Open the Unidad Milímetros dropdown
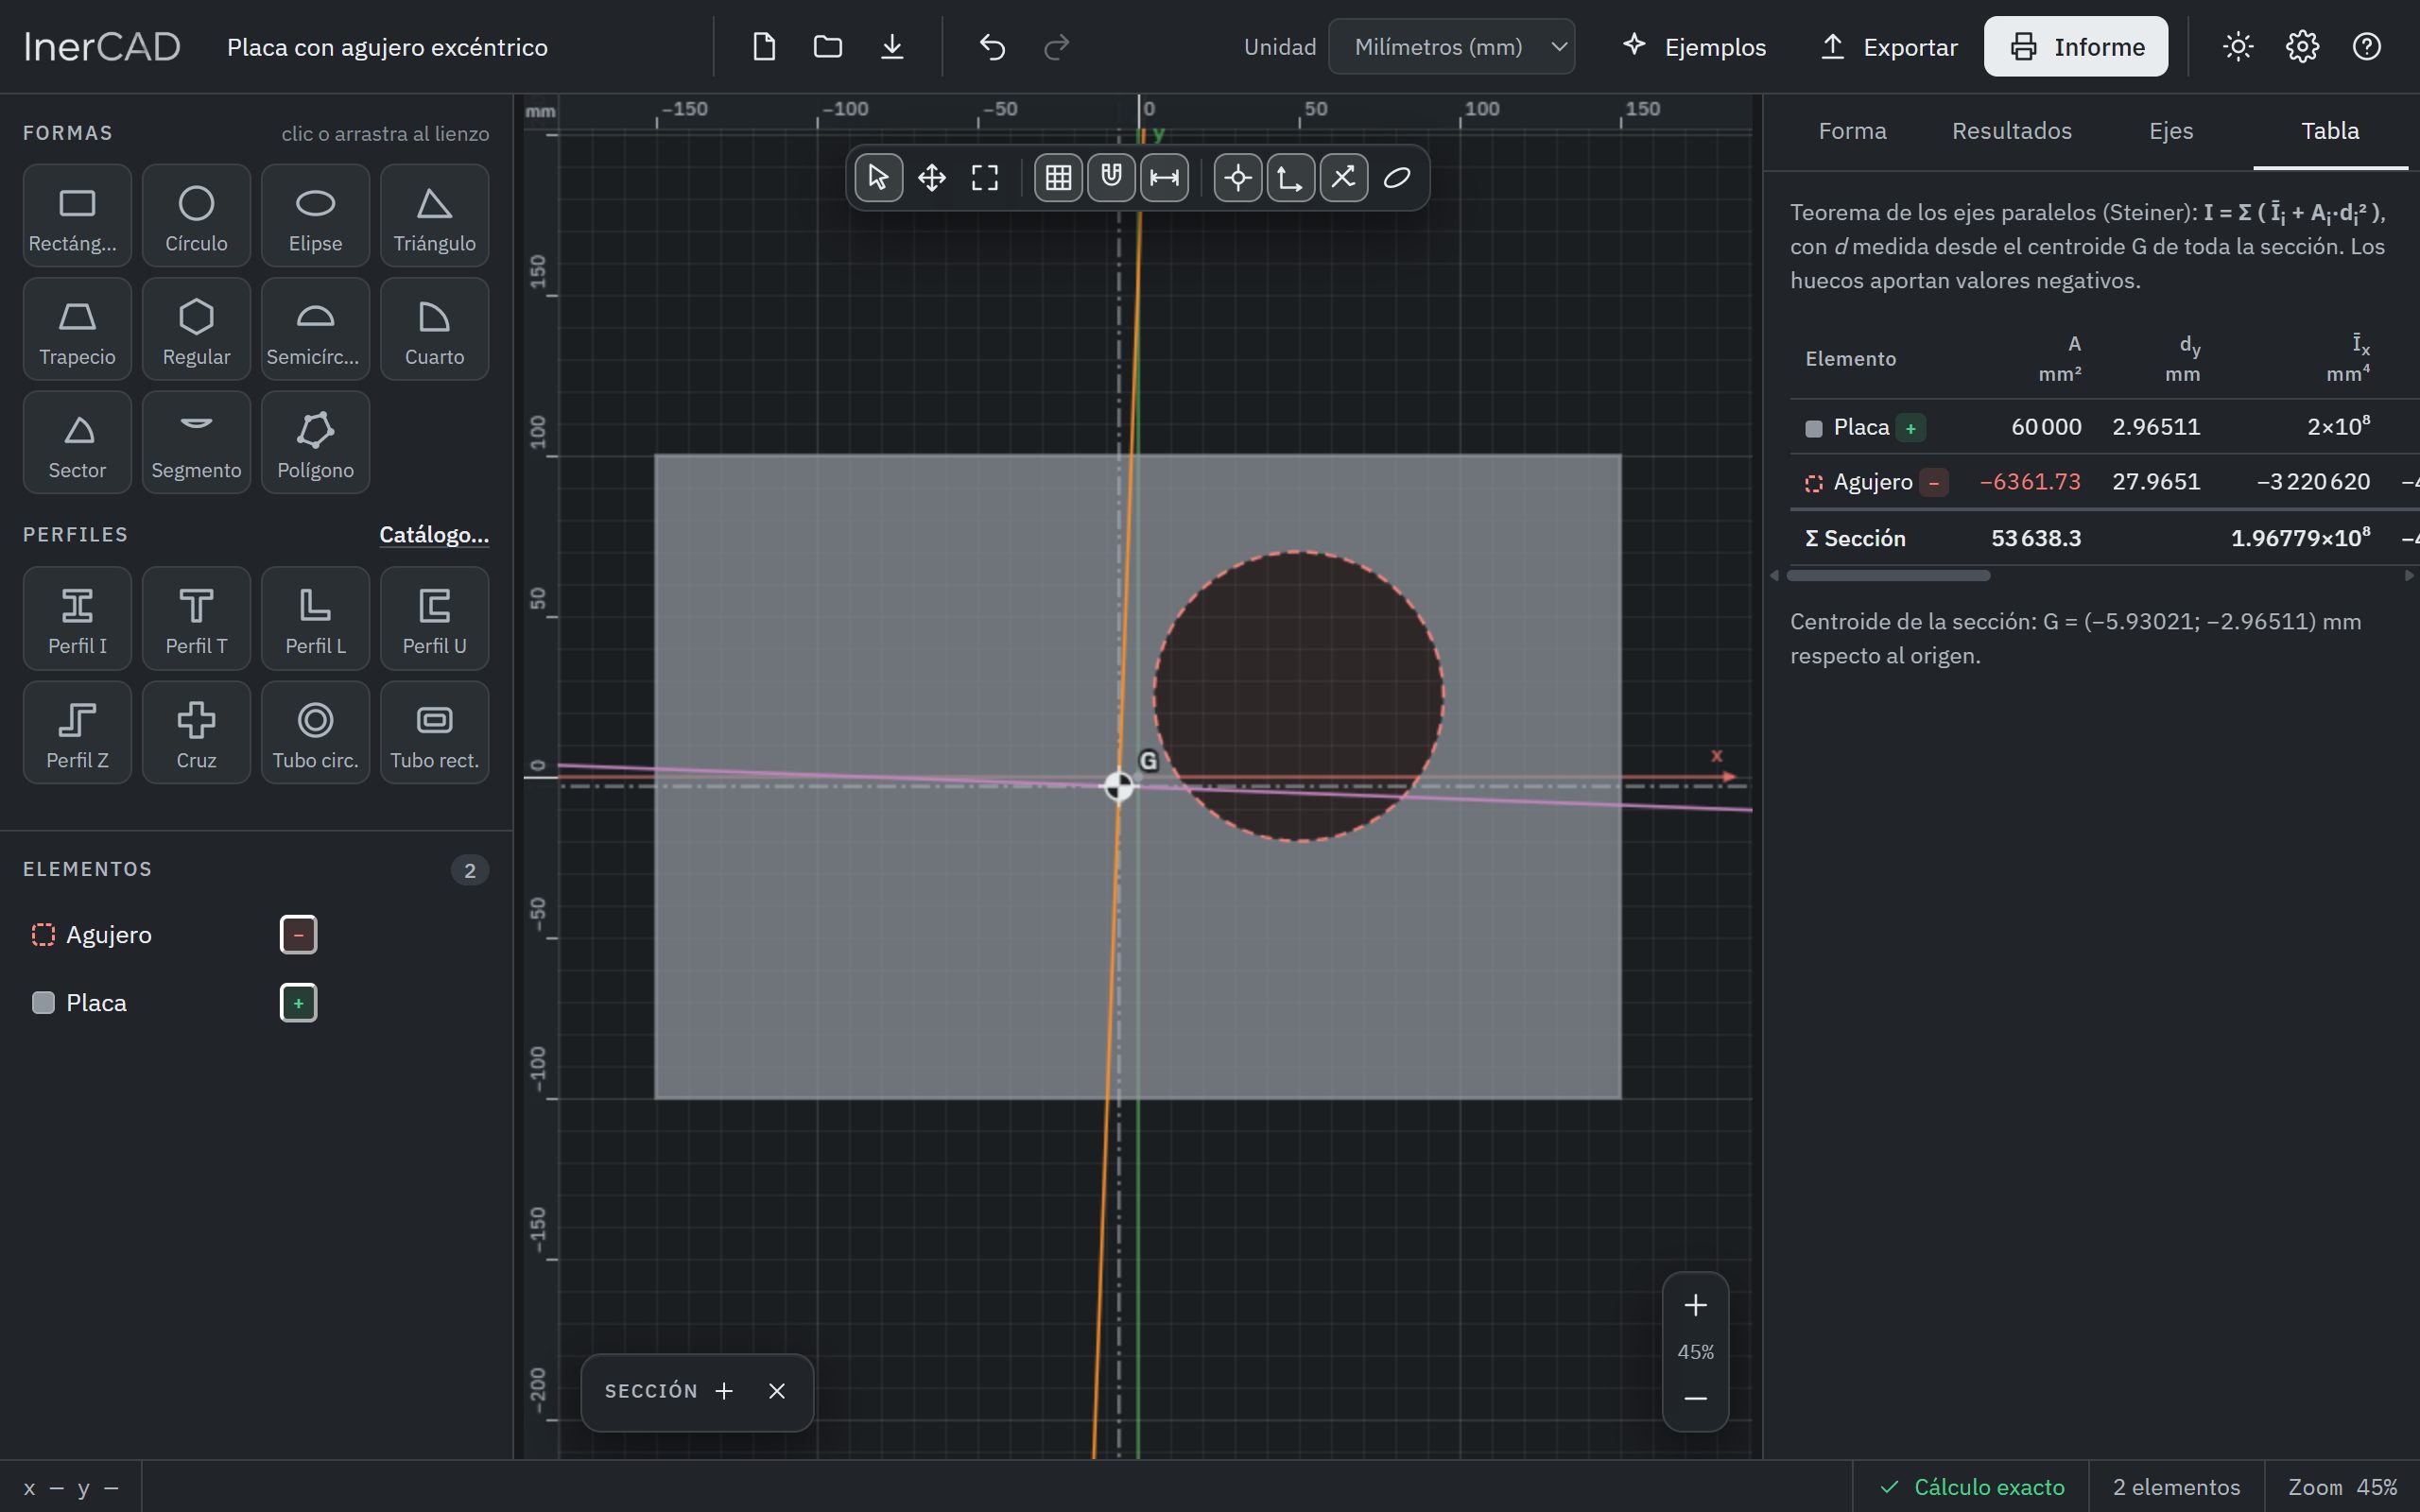The width and height of the screenshot is (2420, 1512). pyautogui.click(x=1451, y=47)
